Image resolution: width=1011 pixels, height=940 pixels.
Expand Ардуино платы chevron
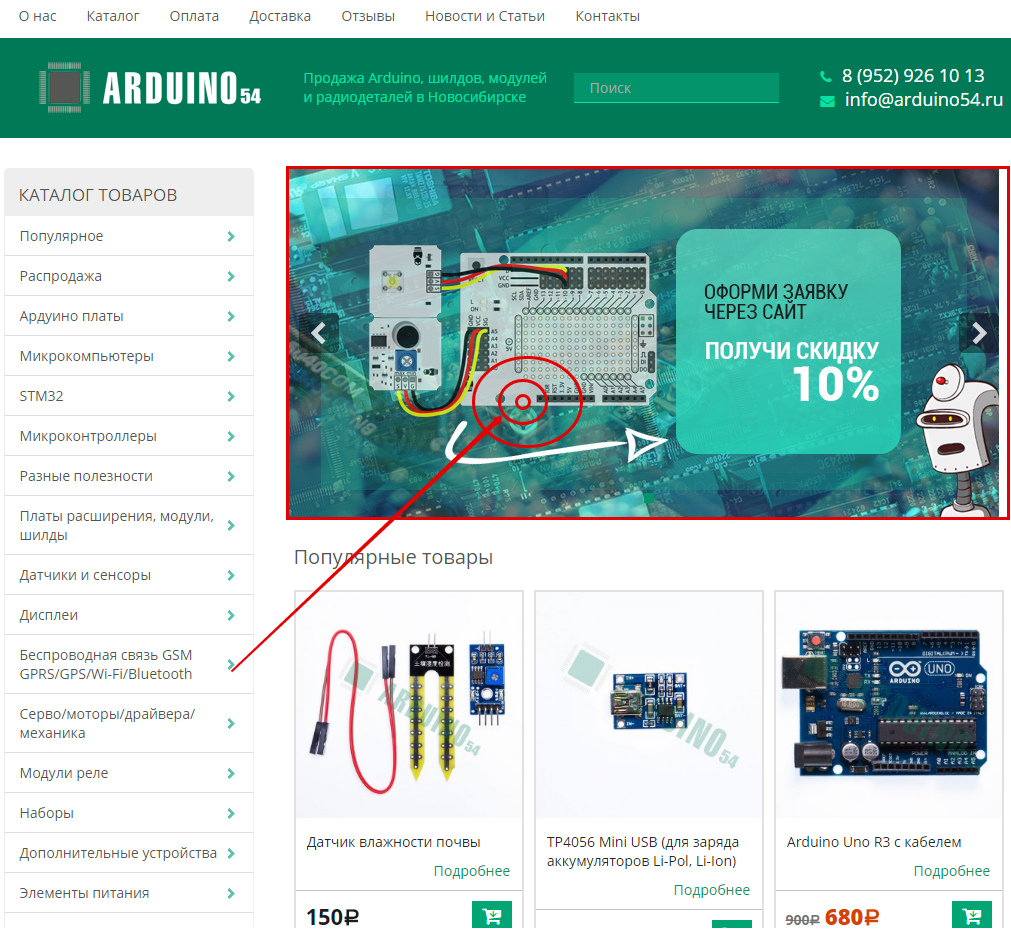click(x=231, y=317)
